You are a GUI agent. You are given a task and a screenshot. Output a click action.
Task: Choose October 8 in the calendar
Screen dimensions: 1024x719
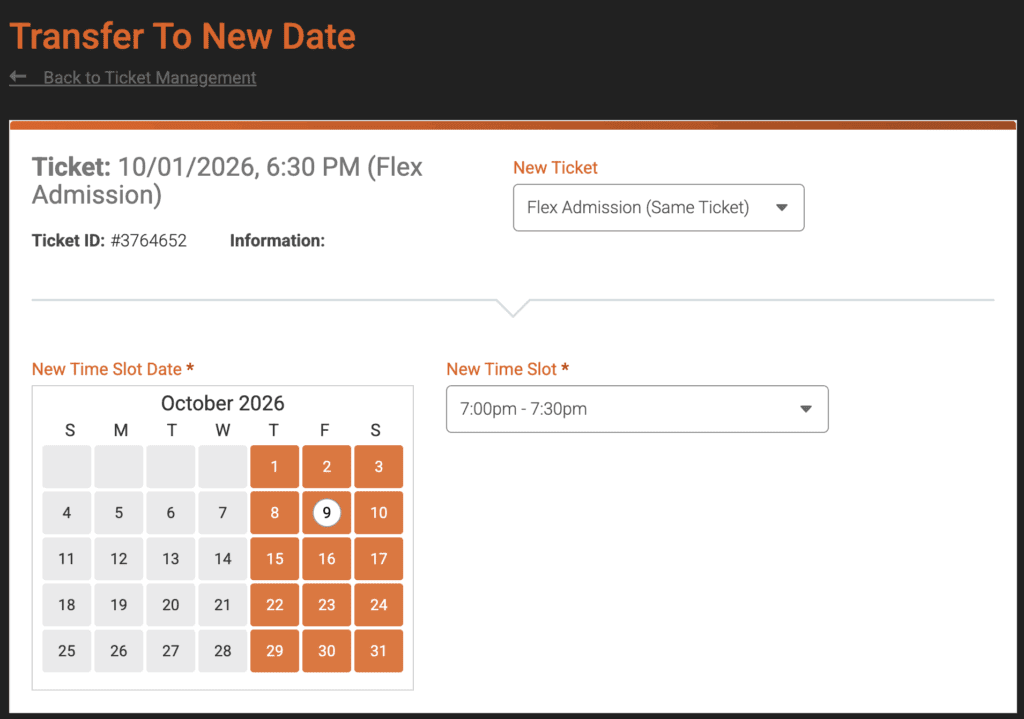point(275,513)
